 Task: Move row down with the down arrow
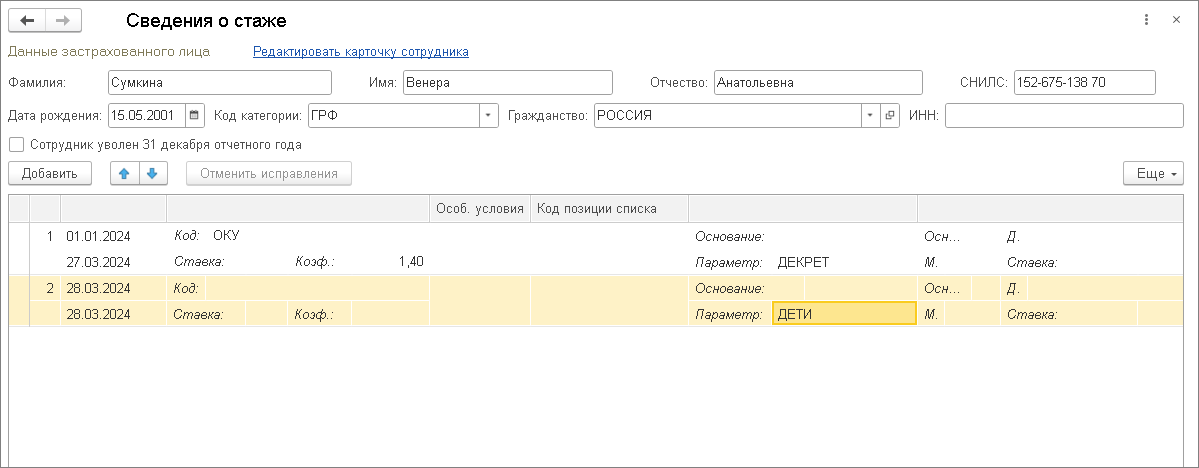click(151, 173)
